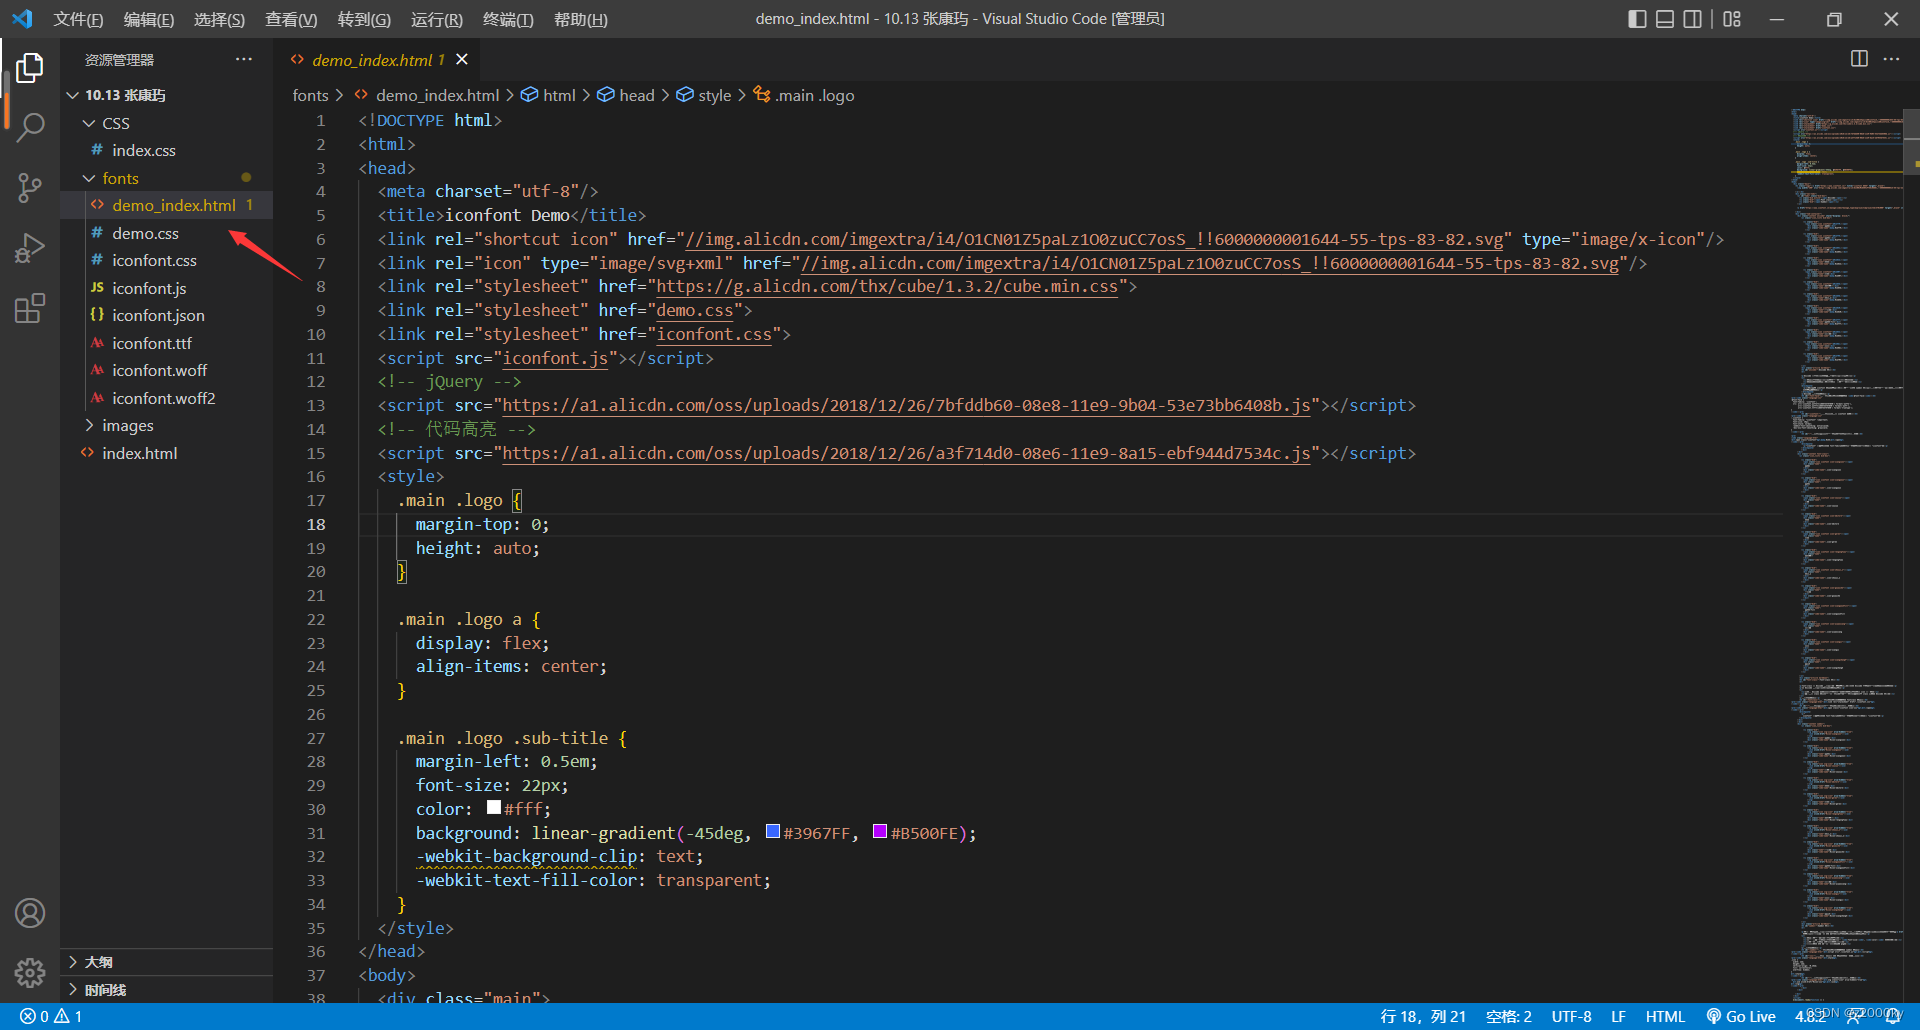The image size is (1920, 1030).
Task: Open iconfont.css in the explorer
Action: point(166,260)
